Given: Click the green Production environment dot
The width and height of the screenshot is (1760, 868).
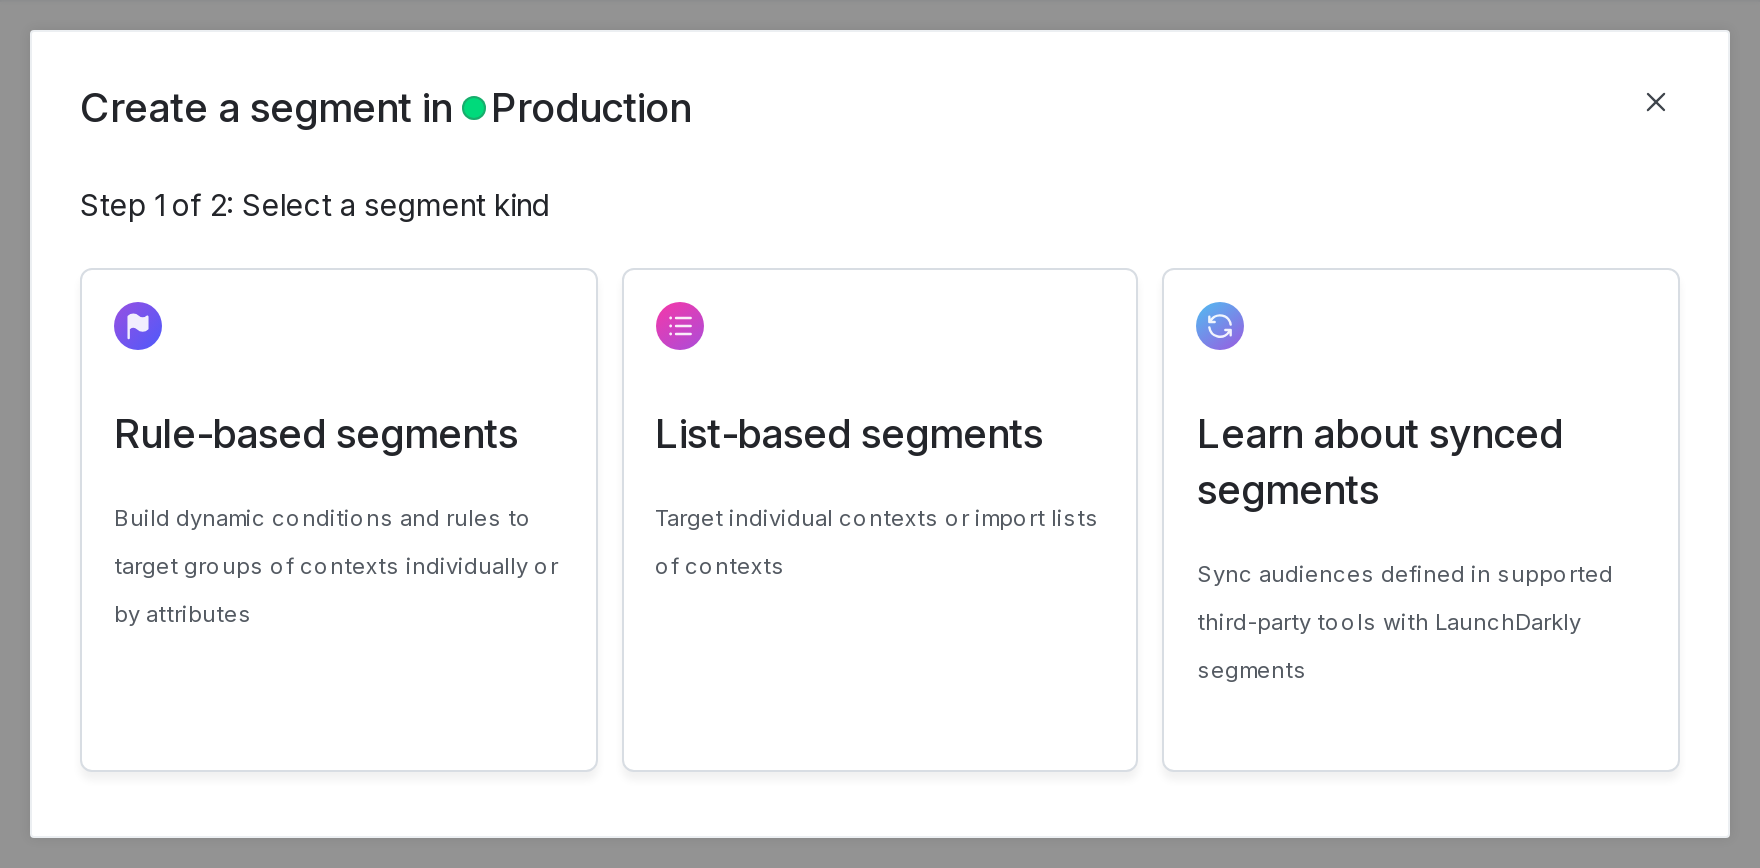Looking at the screenshot, I should click(x=474, y=108).
